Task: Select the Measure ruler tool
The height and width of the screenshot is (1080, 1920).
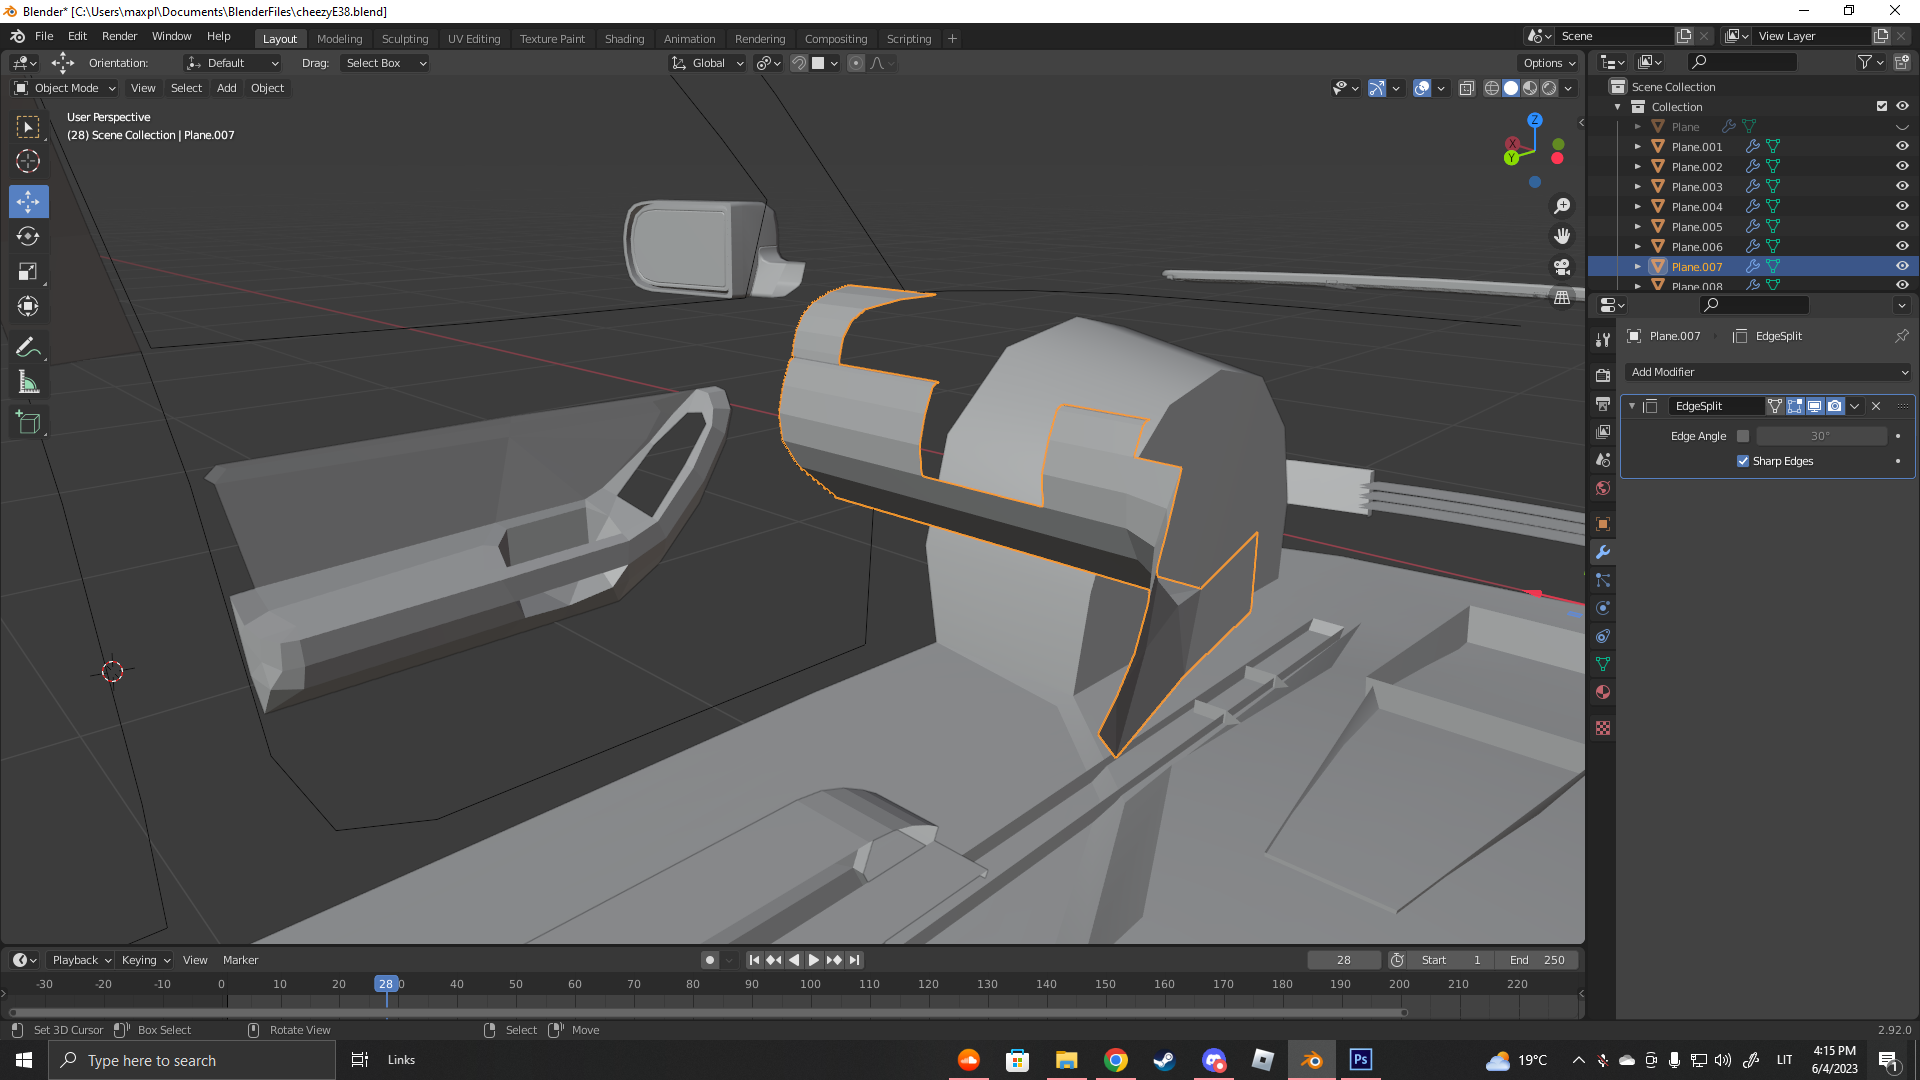Action: pos(28,383)
